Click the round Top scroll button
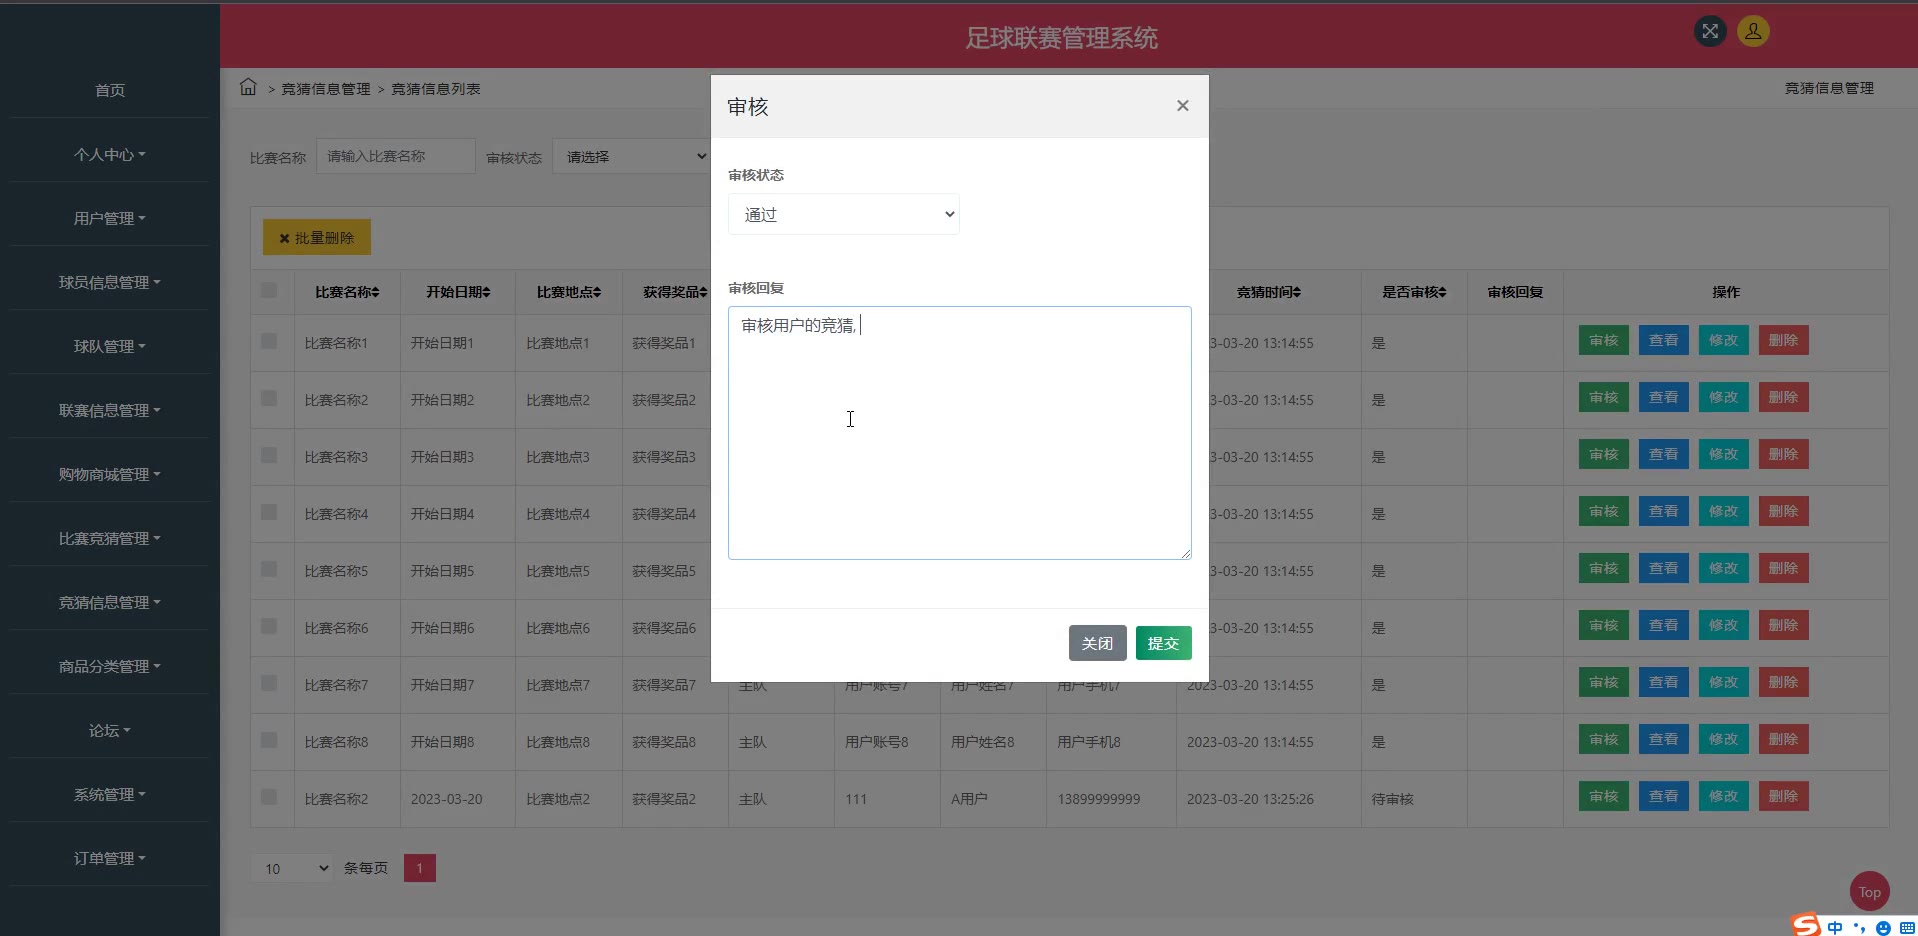This screenshot has height=936, width=1918. (x=1869, y=891)
